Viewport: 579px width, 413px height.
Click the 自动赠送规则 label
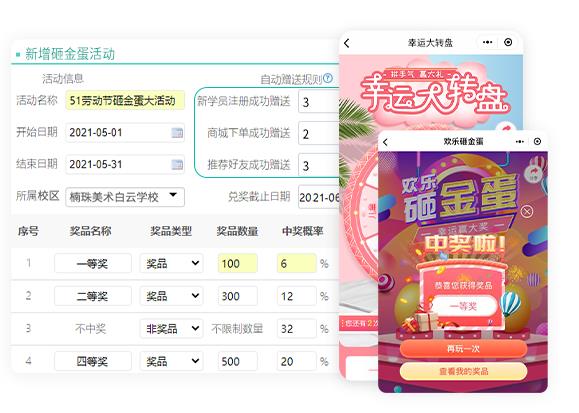[291, 79]
